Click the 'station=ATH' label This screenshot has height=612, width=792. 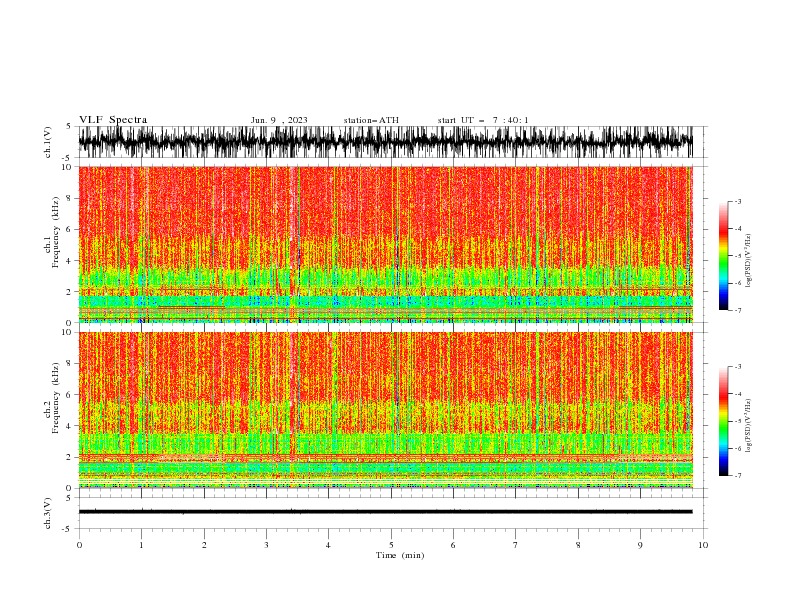click(371, 120)
